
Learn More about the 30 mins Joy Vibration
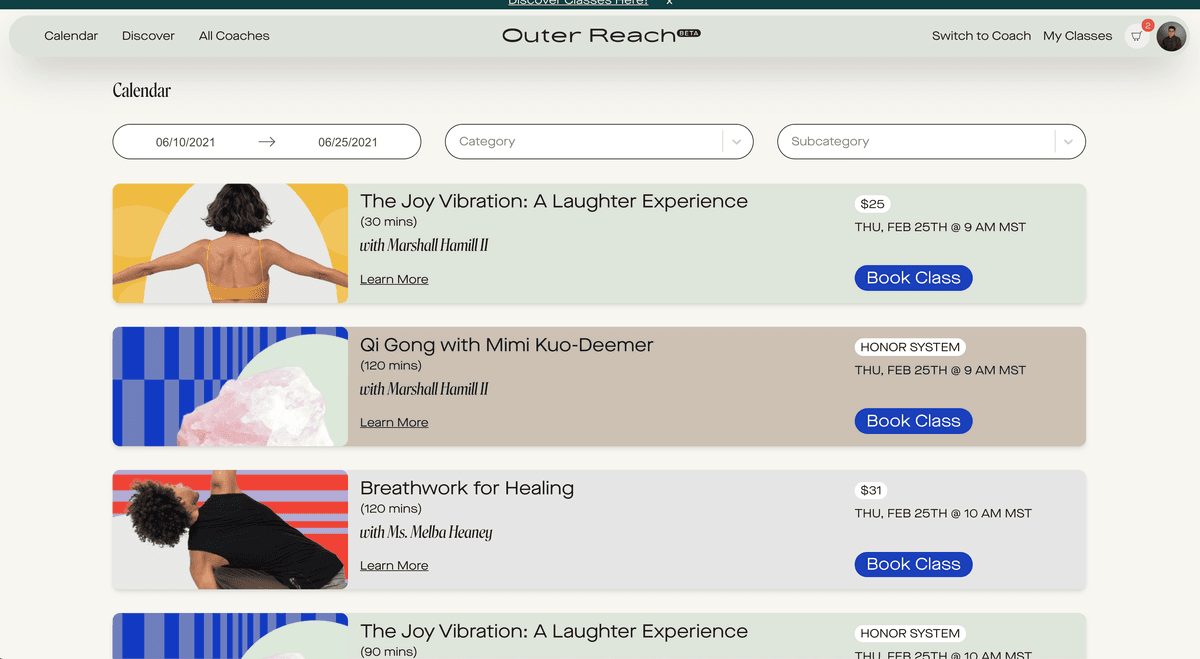pyautogui.click(x=394, y=280)
